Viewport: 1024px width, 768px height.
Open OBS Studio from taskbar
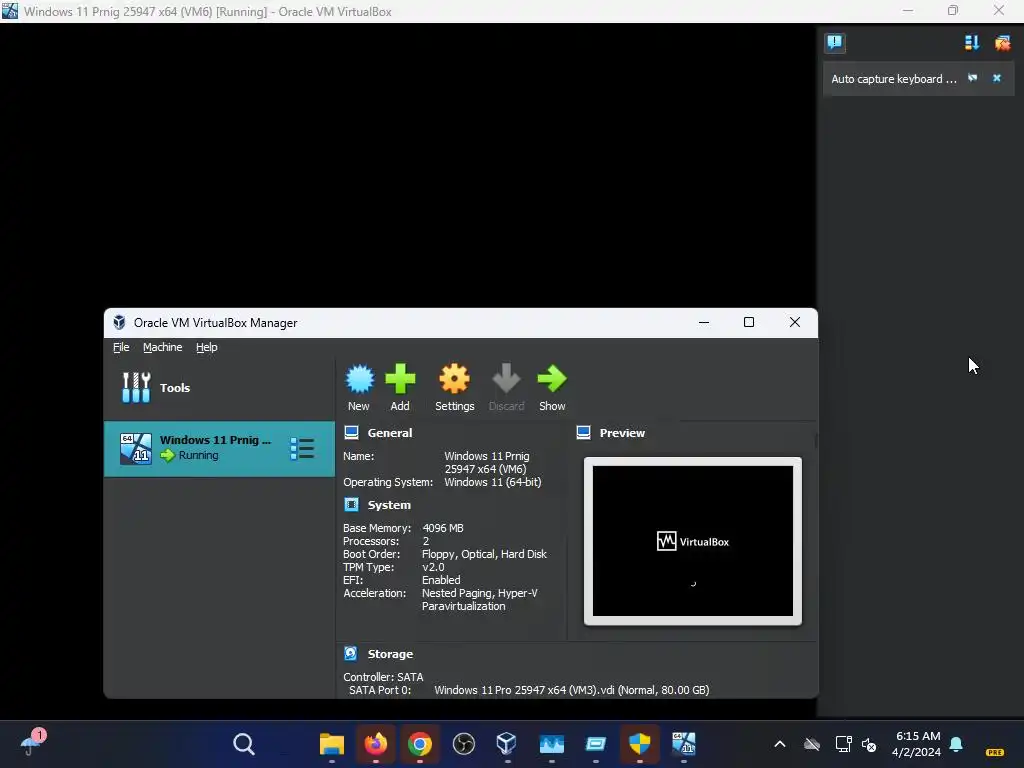click(464, 744)
